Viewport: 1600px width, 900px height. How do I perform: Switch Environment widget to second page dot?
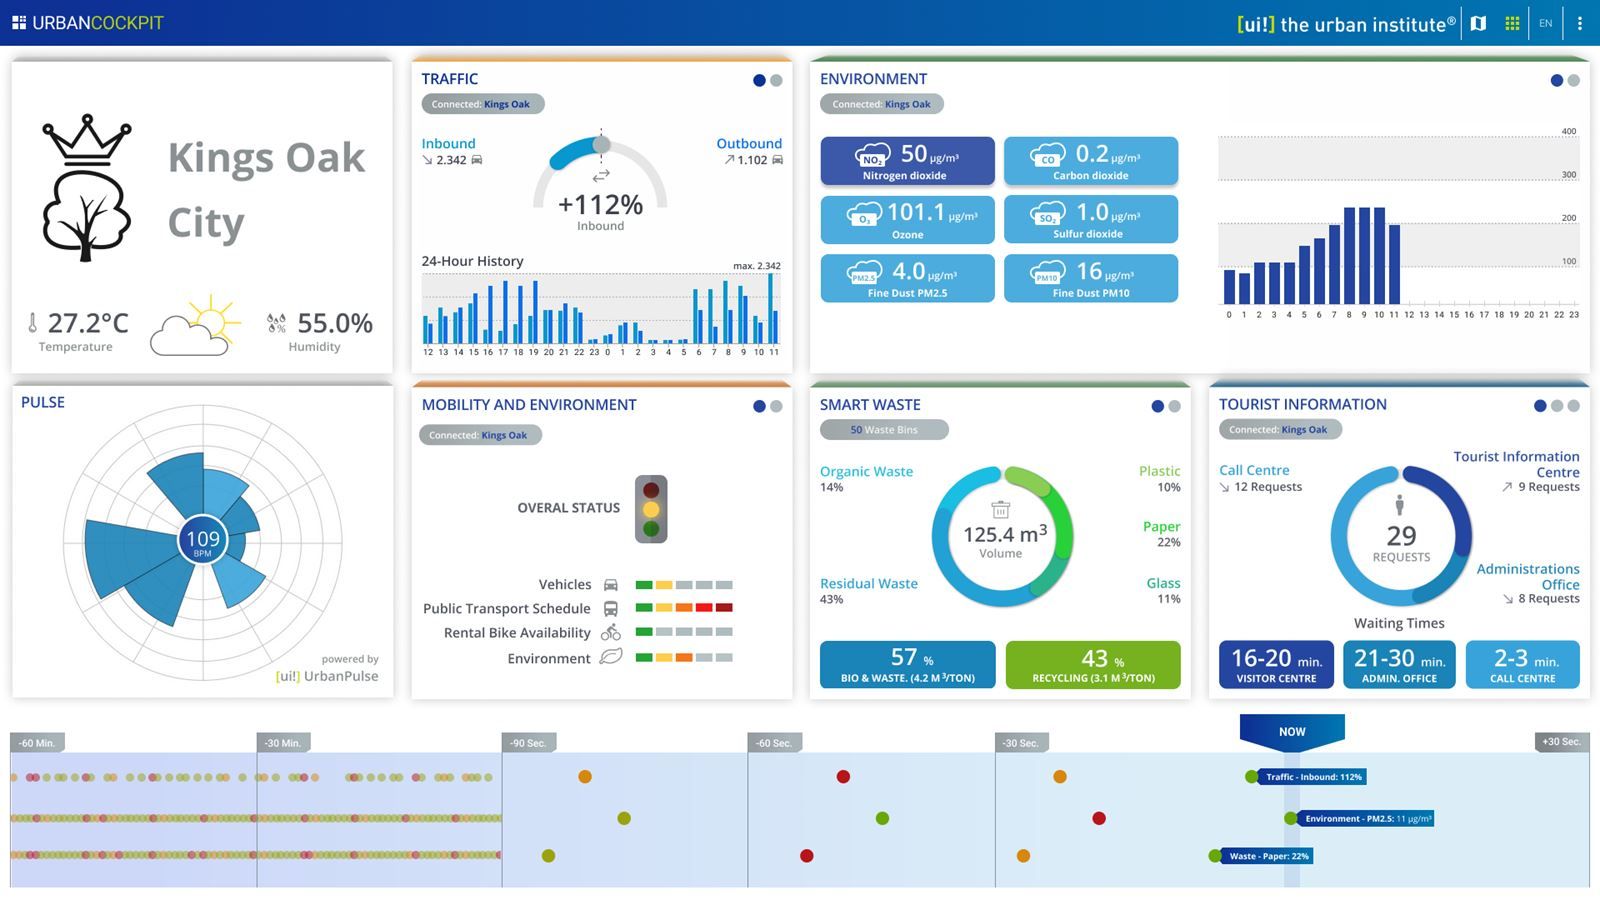point(1573,80)
